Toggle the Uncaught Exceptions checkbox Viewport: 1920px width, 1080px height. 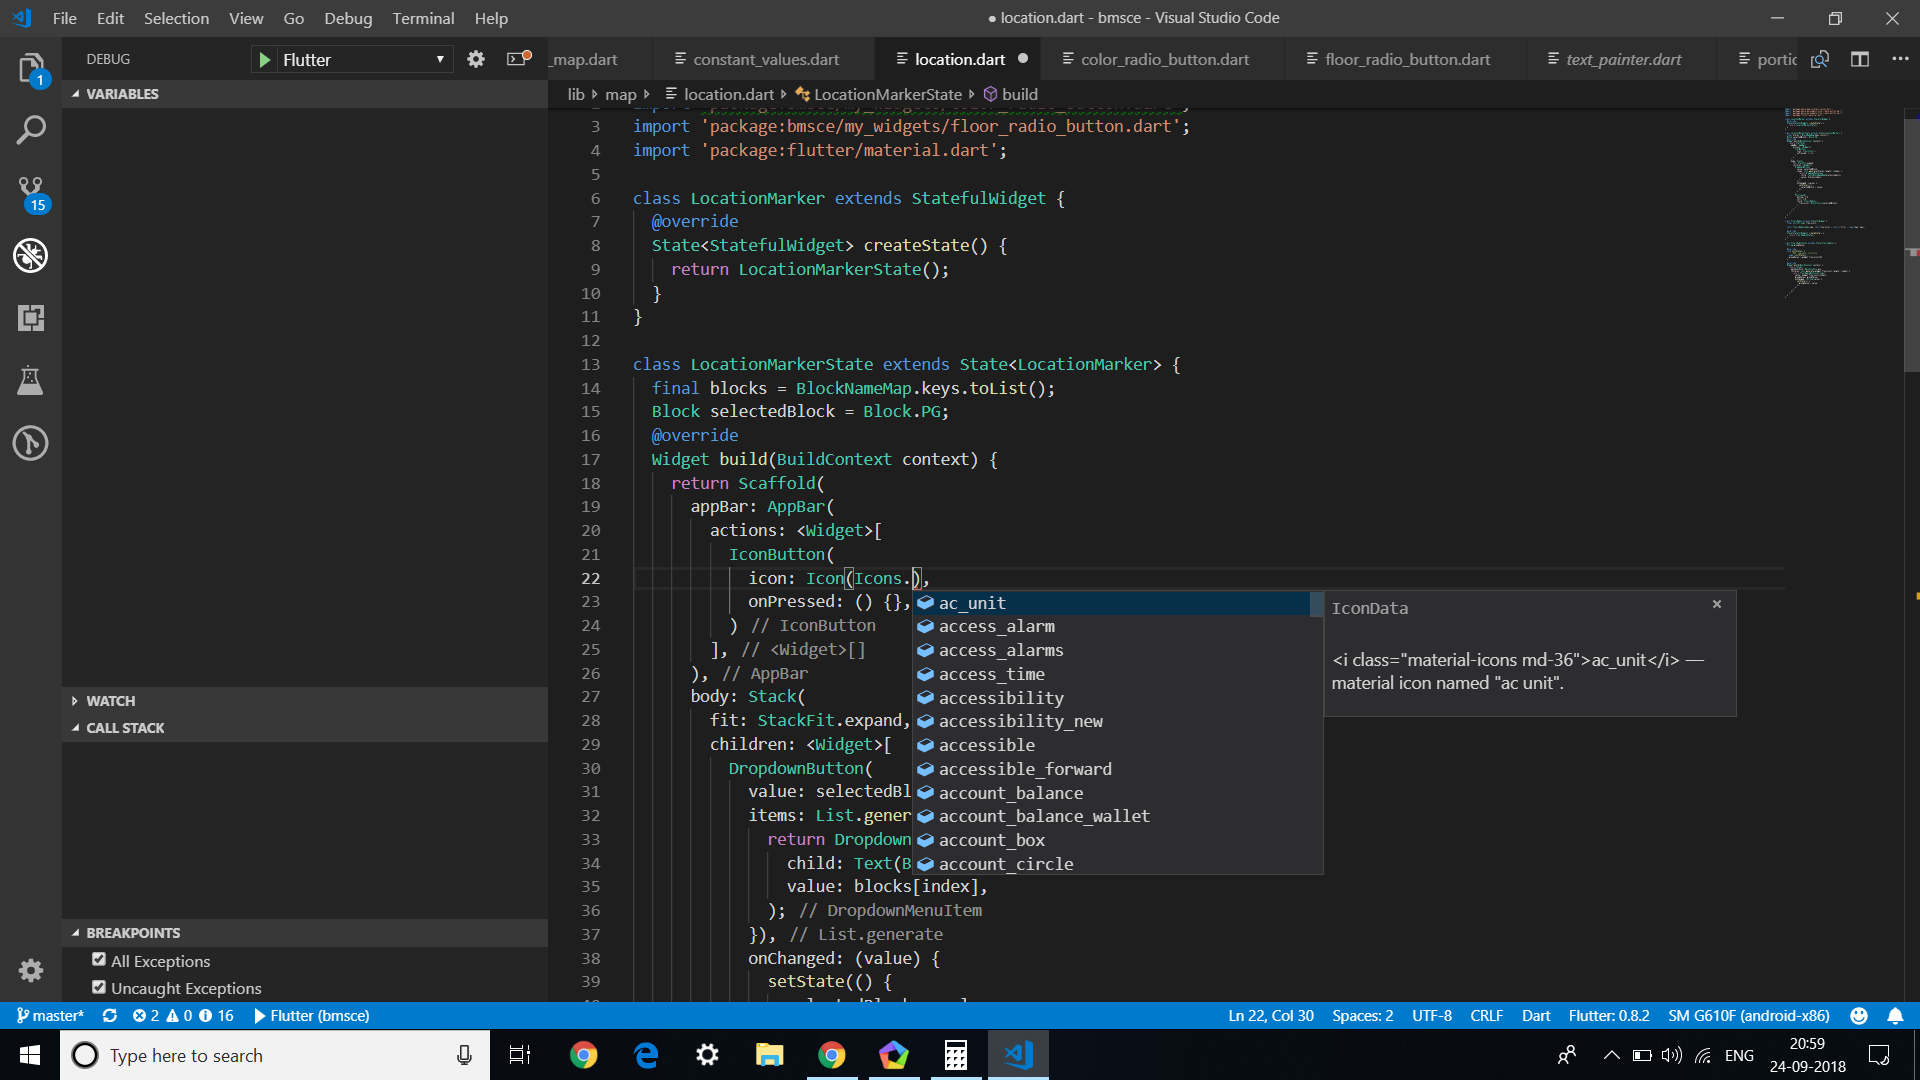click(x=99, y=986)
